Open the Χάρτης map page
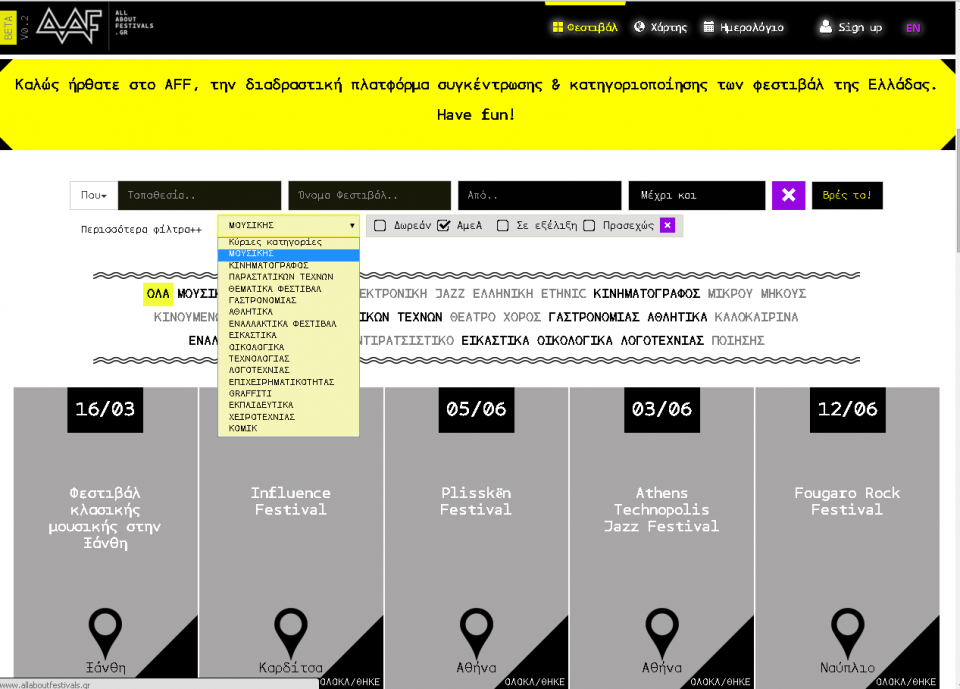The width and height of the screenshot is (960, 689). point(660,27)
